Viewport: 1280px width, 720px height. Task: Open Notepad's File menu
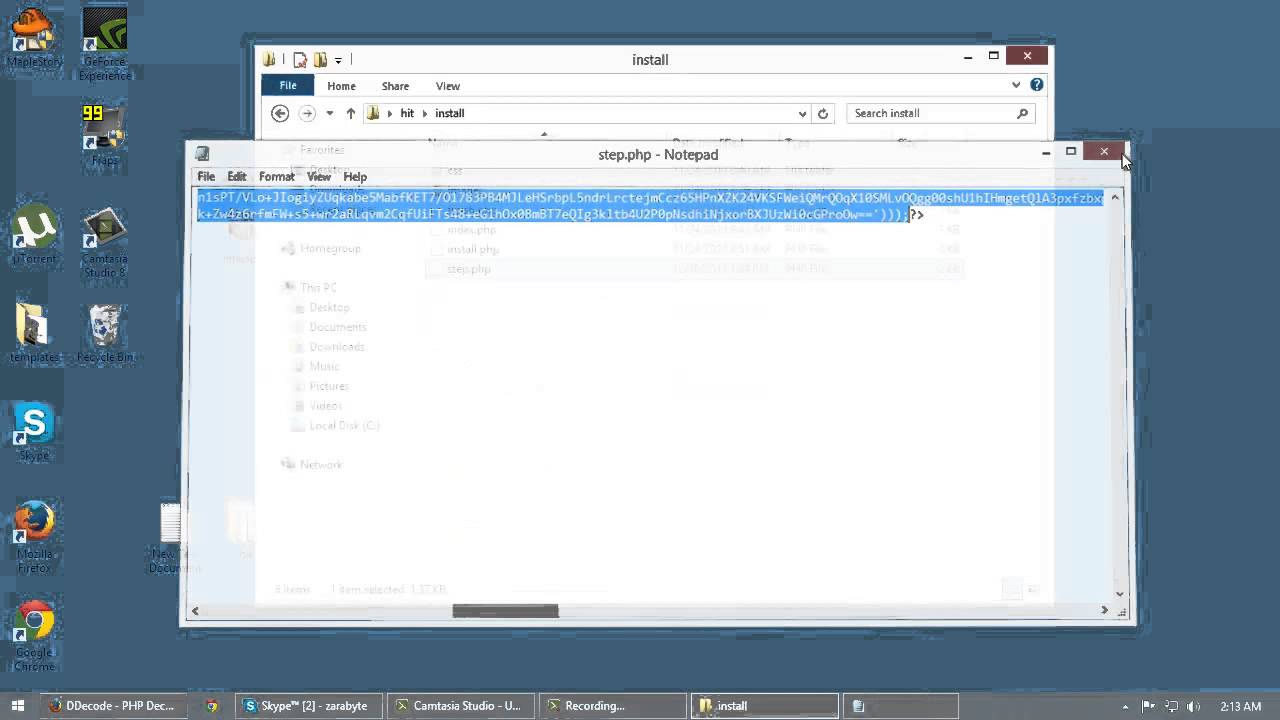[x=206, y=176]
